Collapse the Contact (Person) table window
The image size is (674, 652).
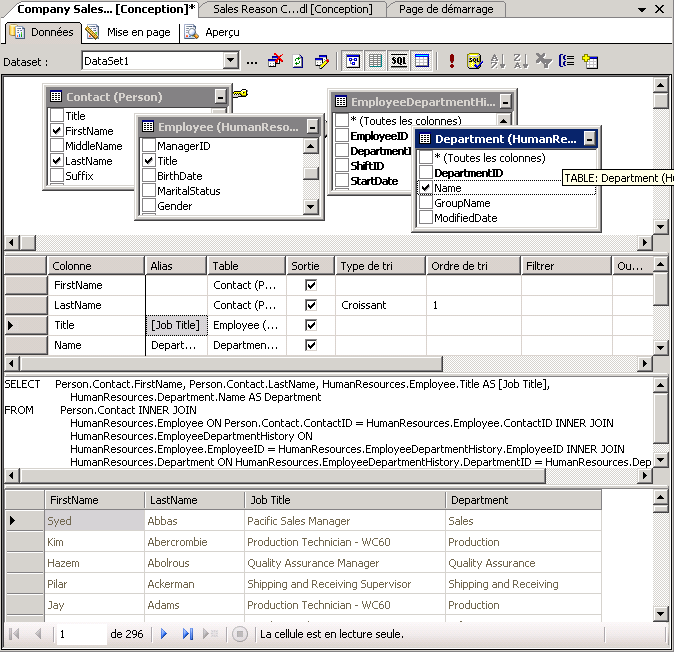click(220, 97)
